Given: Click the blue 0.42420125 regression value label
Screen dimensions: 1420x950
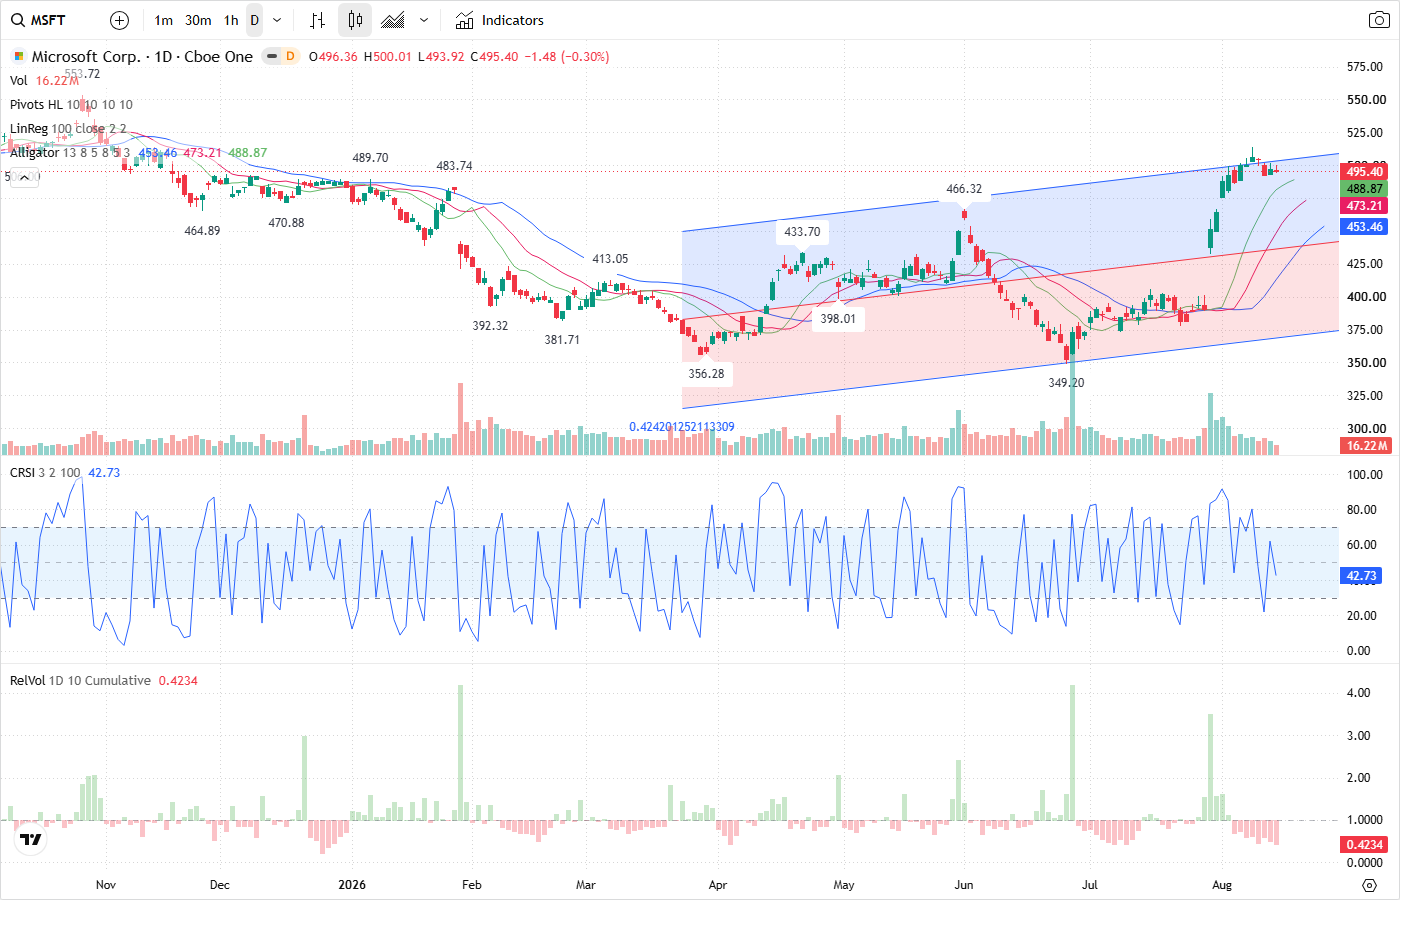Looking at the screenshot, I should click(x=682, y=427).
